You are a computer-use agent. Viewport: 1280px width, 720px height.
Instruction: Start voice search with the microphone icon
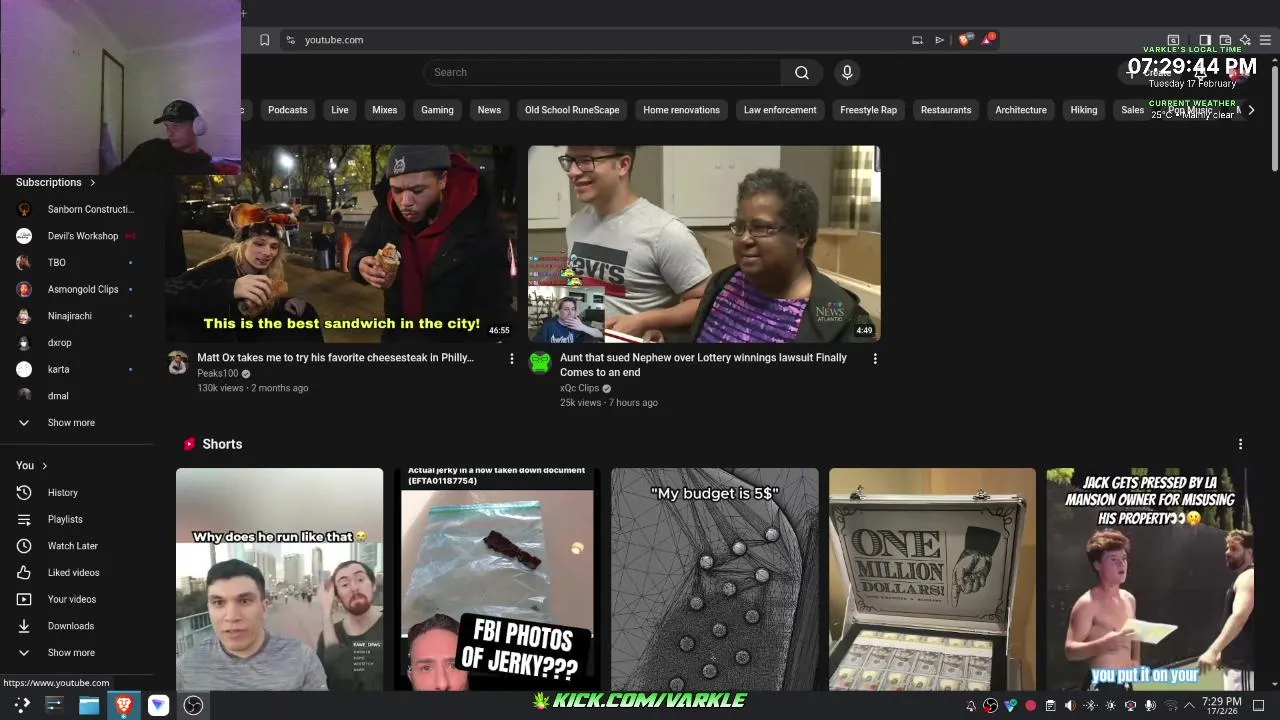click(x=847, y=72)
